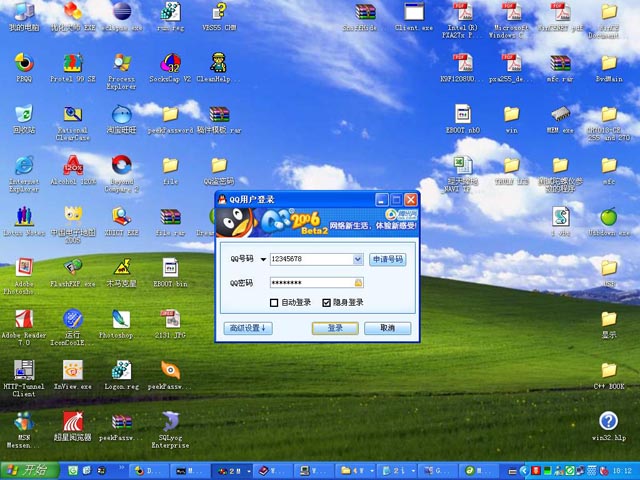Select the MEM.exe chip icon

560,115
